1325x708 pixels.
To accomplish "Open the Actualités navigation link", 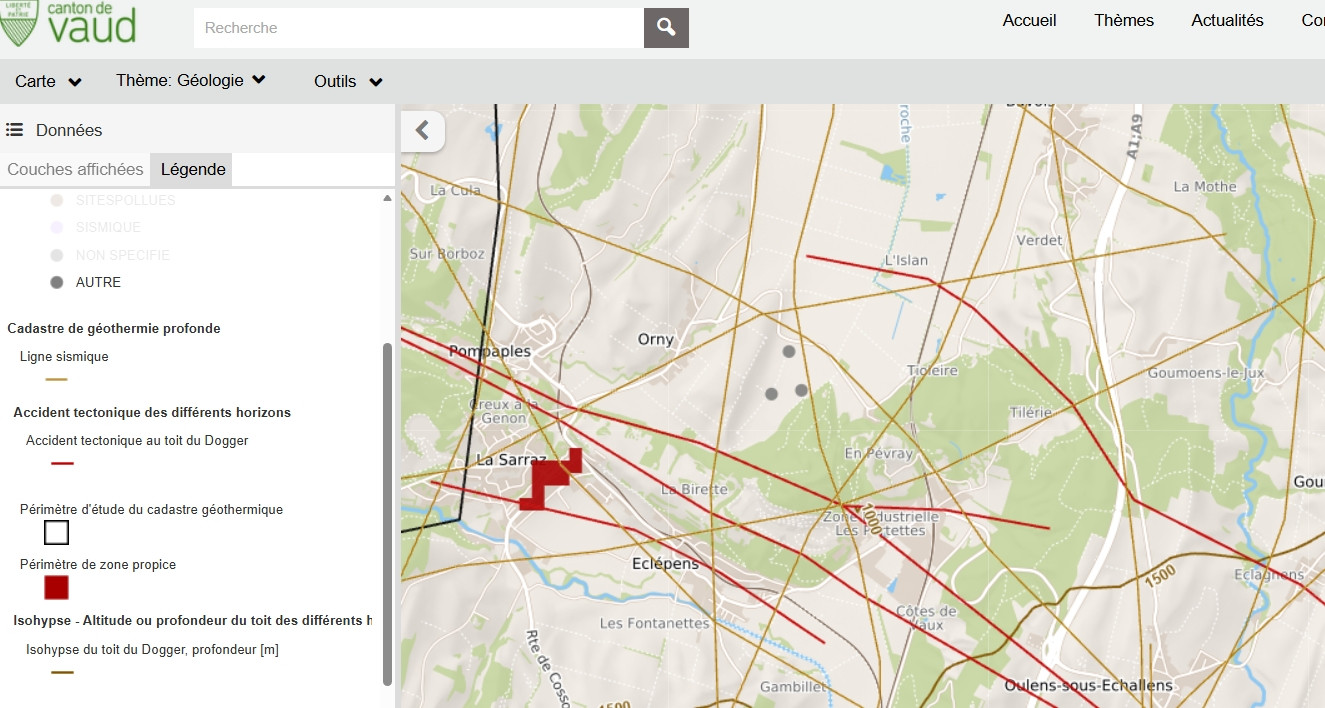I will [1227, 21].
